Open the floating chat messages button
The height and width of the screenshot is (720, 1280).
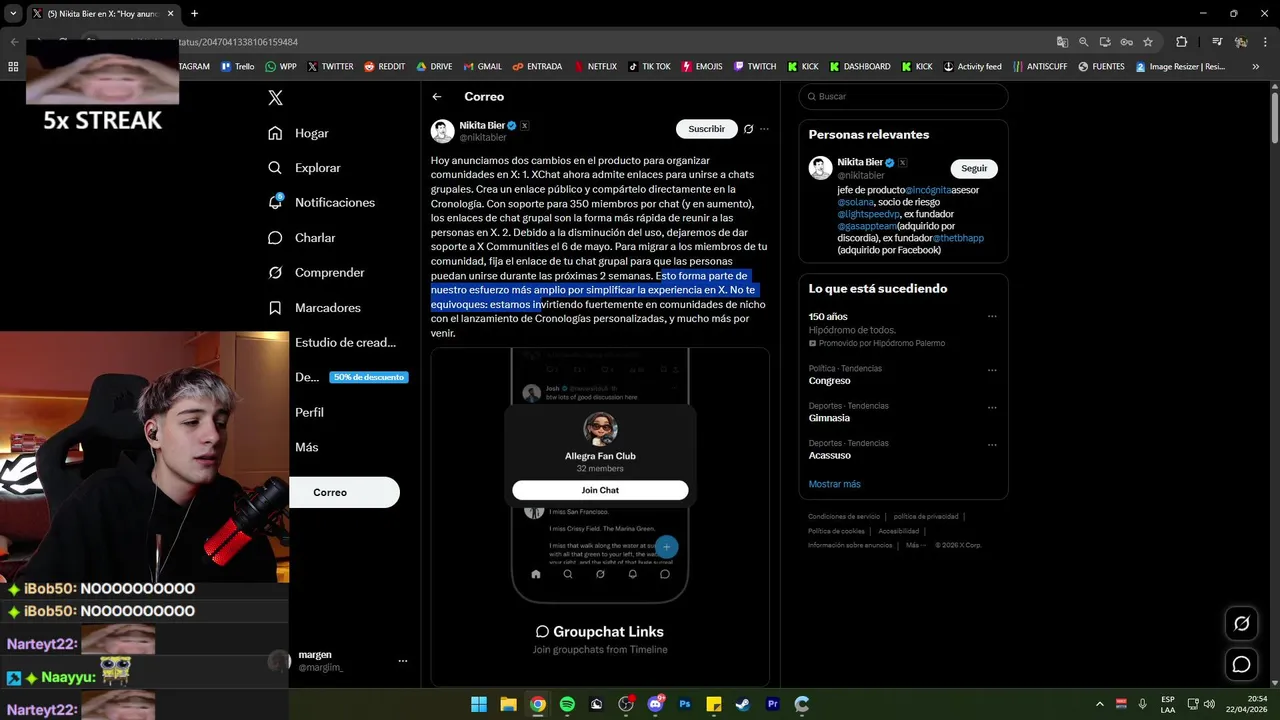(1241, 664)
